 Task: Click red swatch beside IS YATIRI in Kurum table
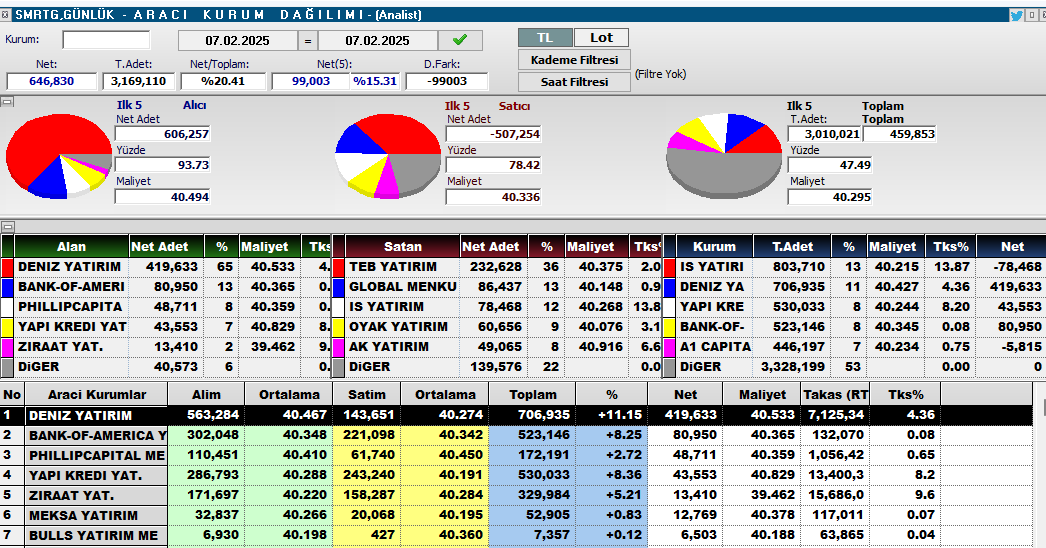click(x=670, y=268)
